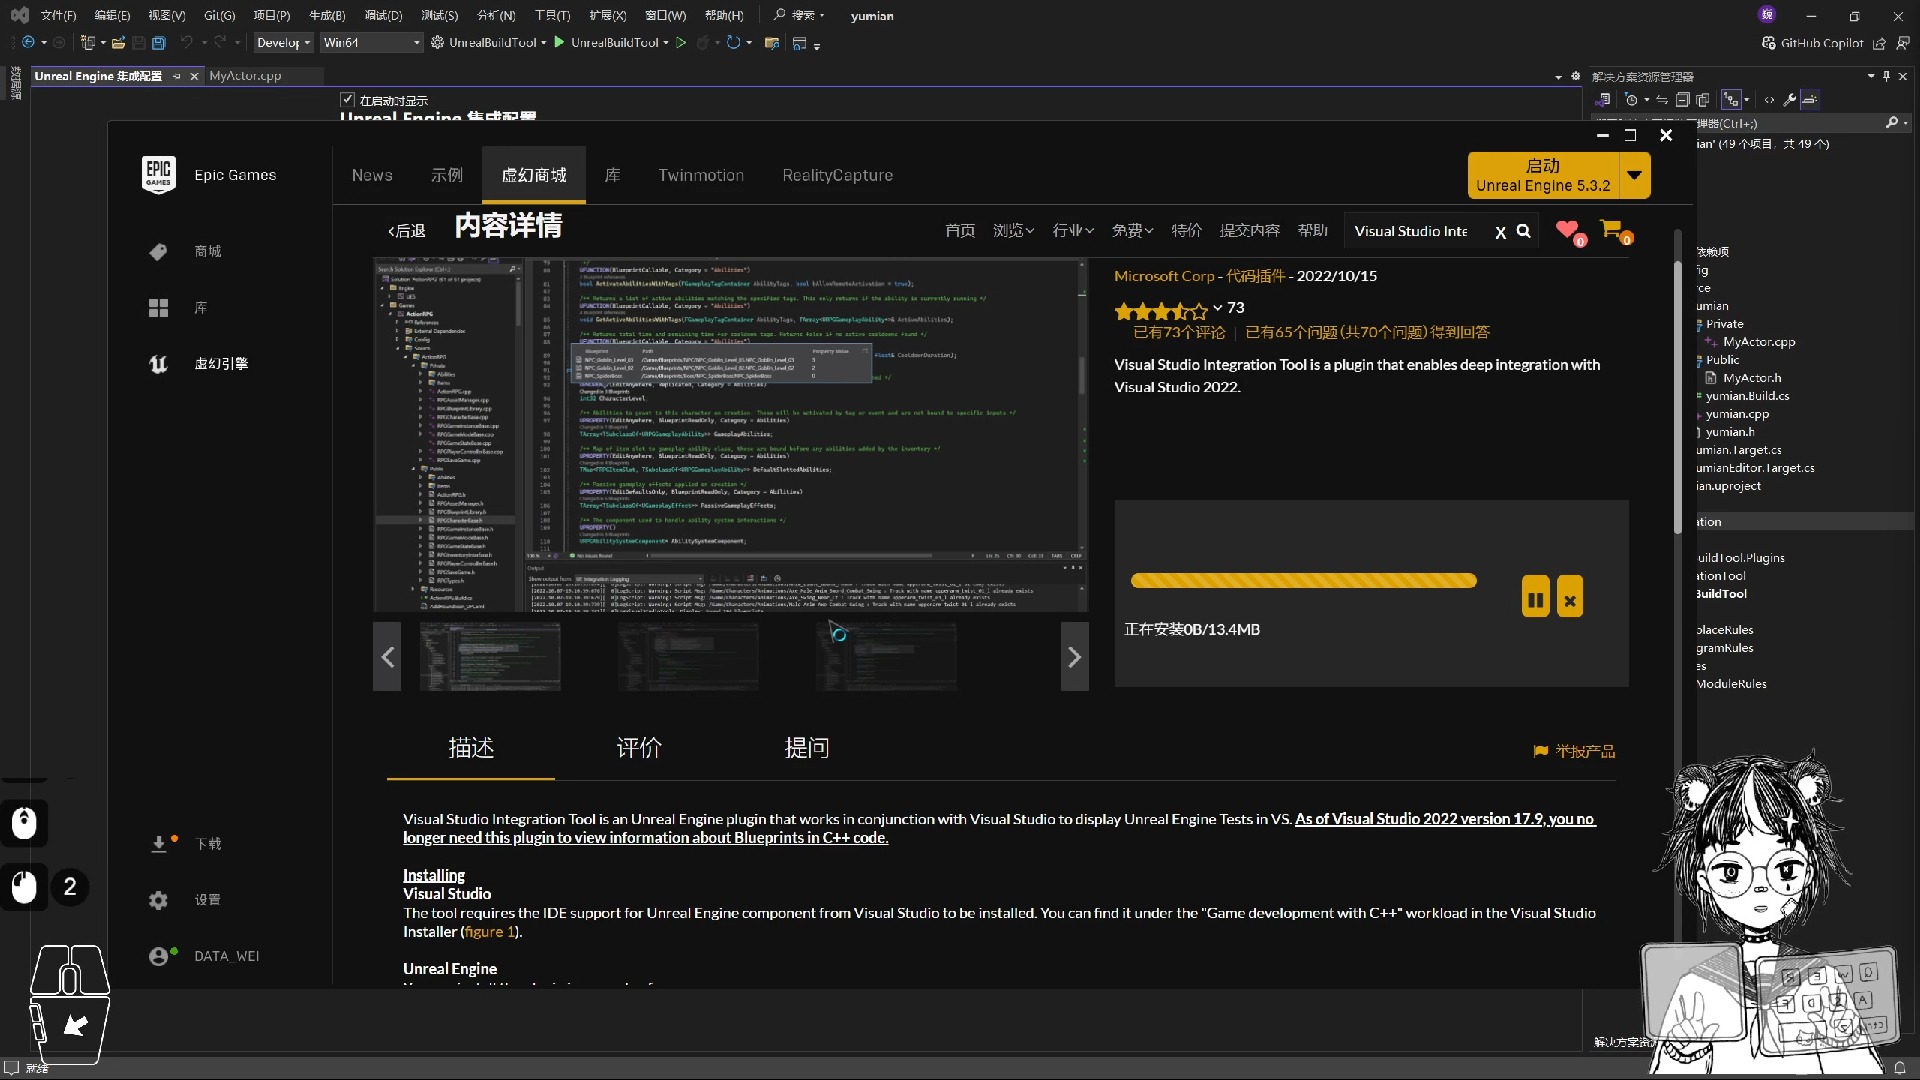Open the shopping cart icon

1614,231
